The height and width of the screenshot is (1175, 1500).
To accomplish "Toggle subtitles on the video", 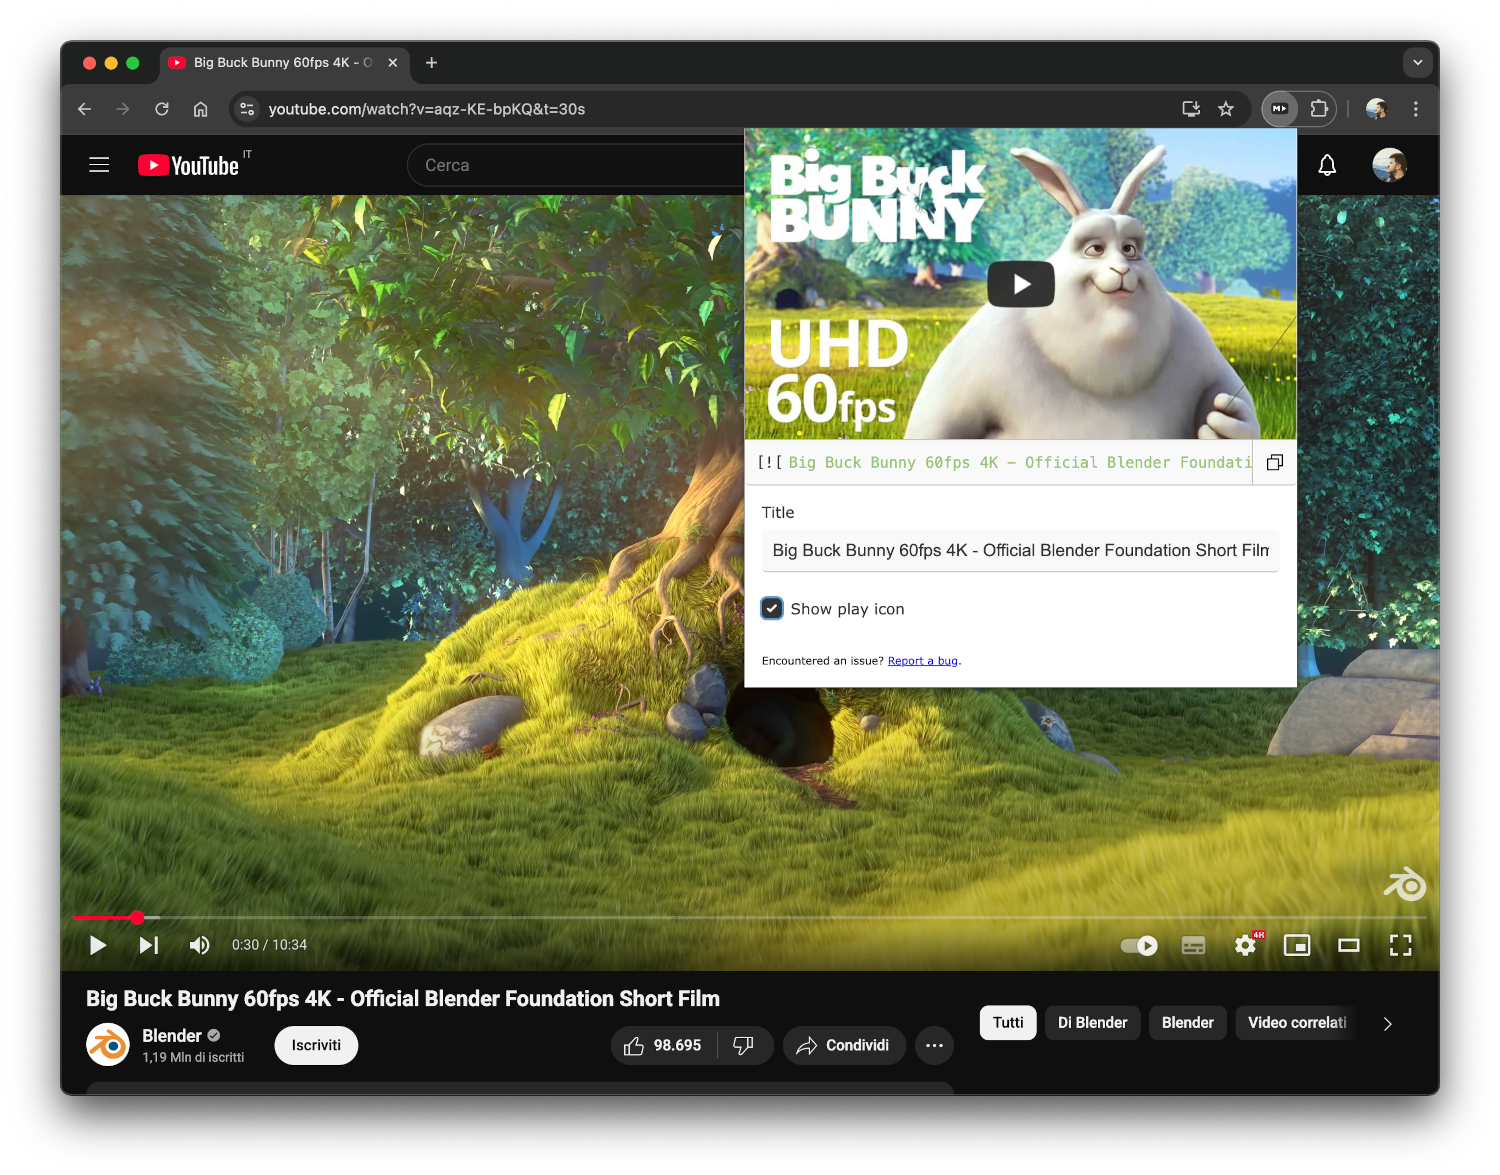I will (x=1193, y=945).
